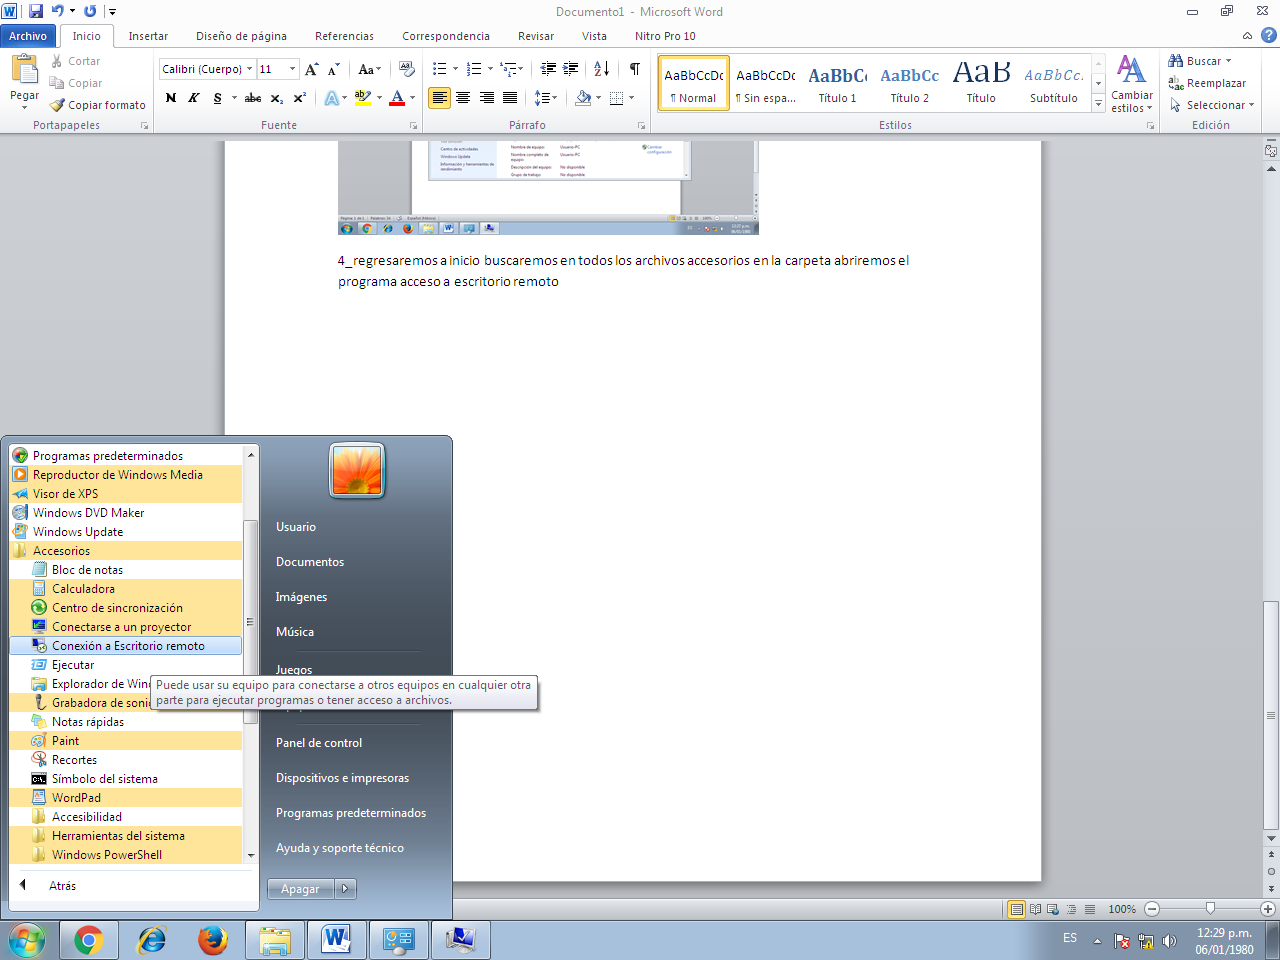The width and height of the screenshot is (1280, 960).
Task: Save document via quick access toolbar
Action: pos(36,11)
